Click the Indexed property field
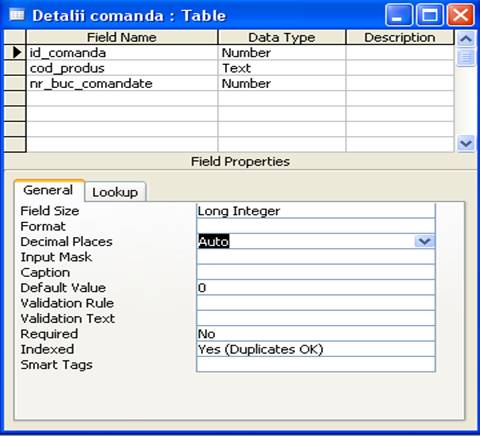480x436 pixels. (316, 349)
